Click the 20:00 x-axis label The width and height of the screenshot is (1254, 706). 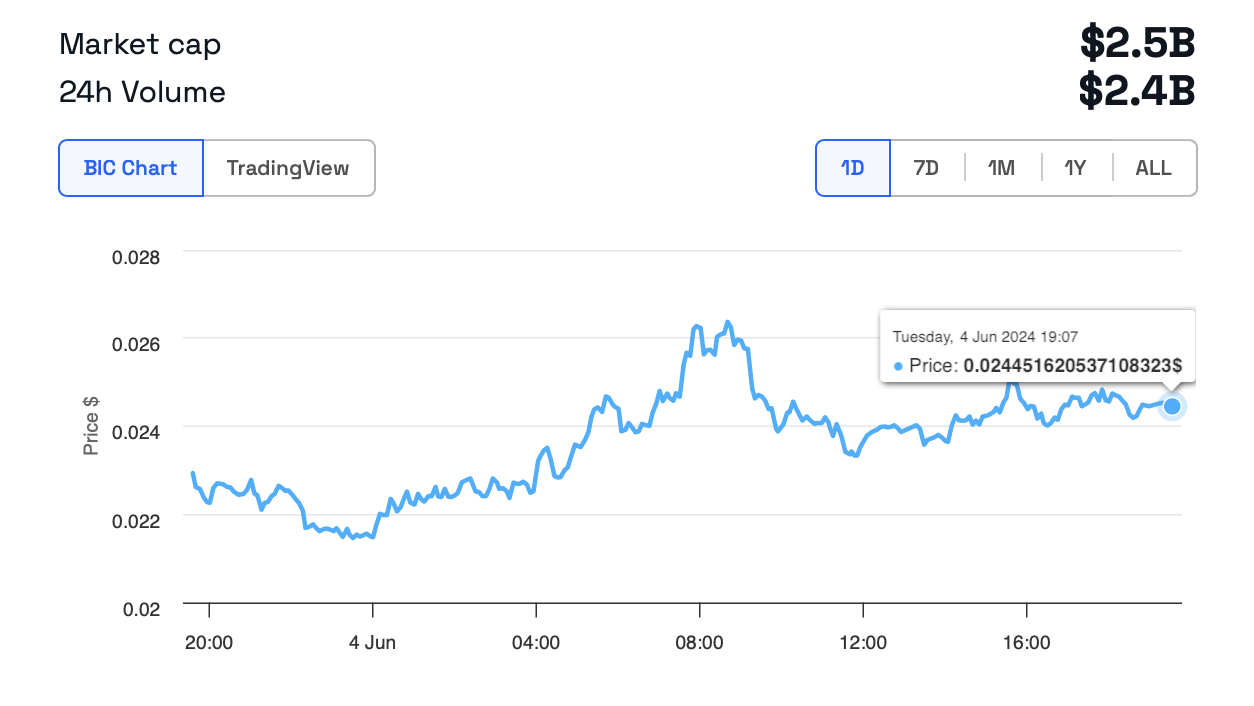click(x=209, y=643)
